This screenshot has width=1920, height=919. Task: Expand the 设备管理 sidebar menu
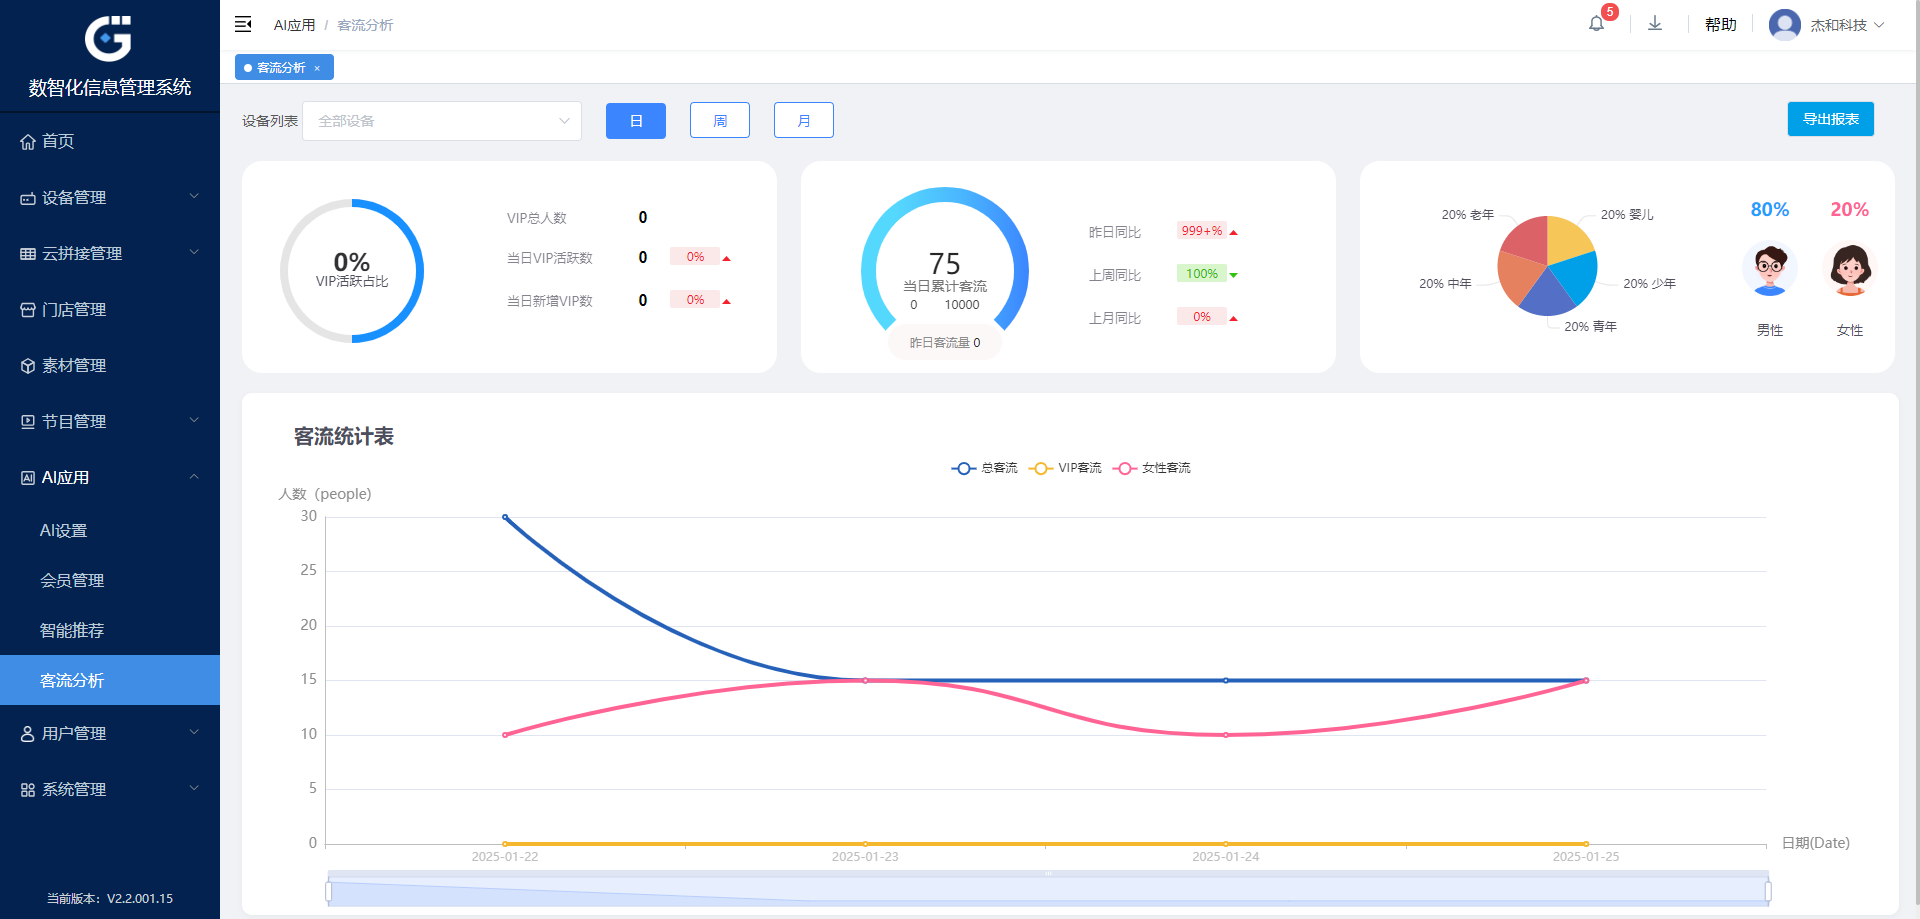pyautogui.click(x=110, y=197)
